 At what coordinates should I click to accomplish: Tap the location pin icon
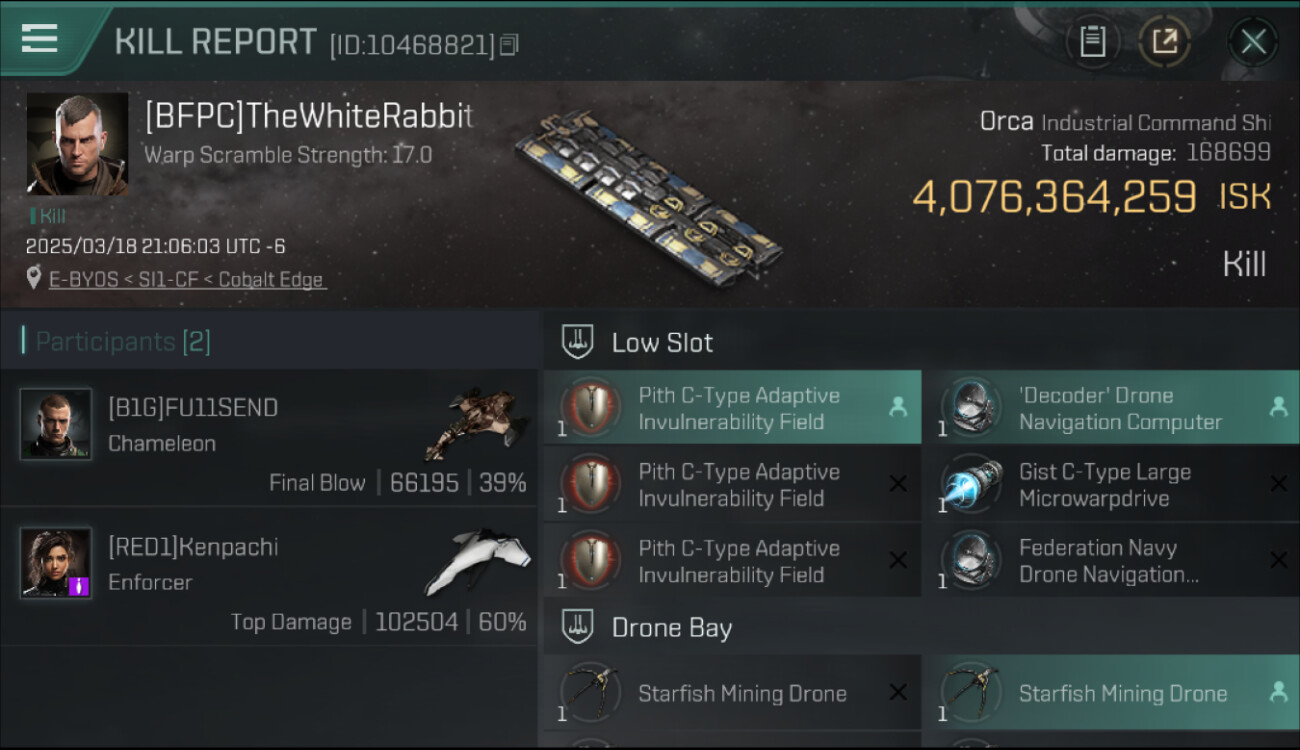click(x=34, y=278)
